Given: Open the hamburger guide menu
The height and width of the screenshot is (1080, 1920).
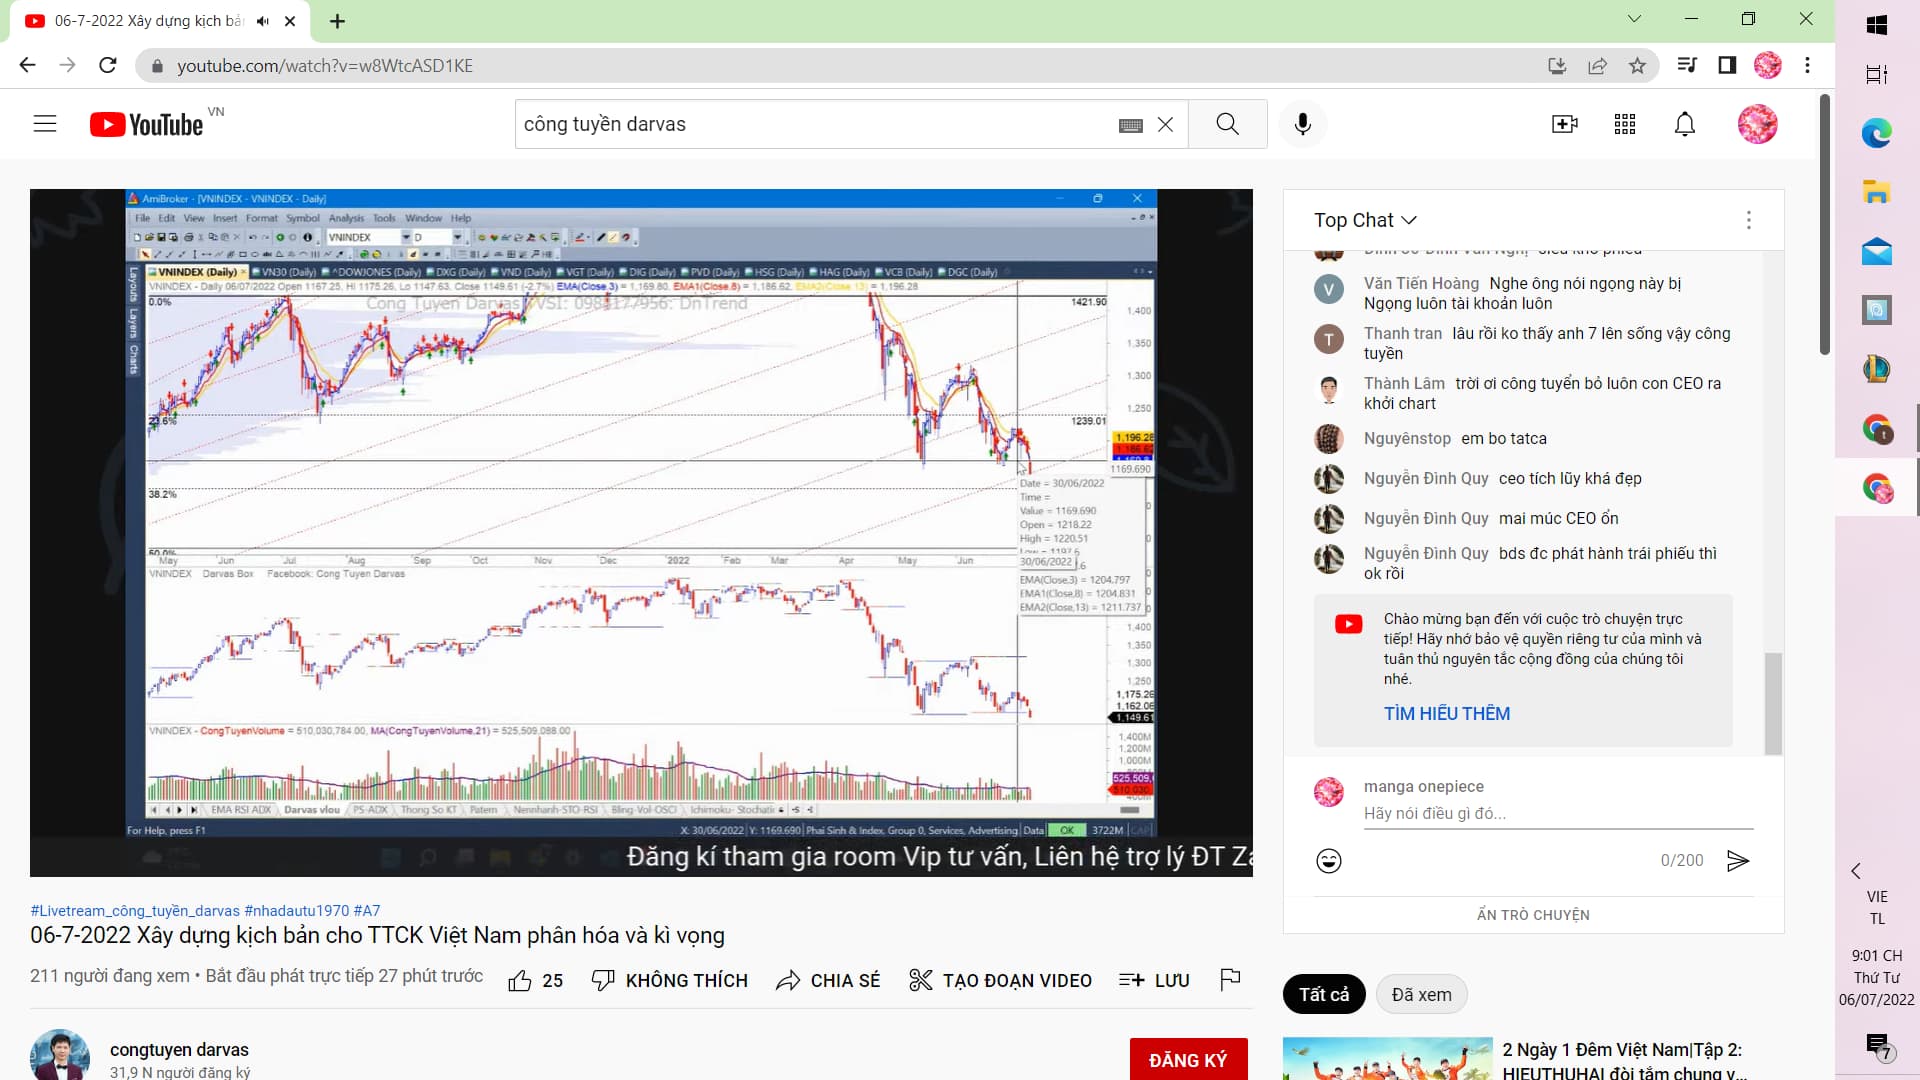Looking at the screenshot, I should (x=45, y=124).
